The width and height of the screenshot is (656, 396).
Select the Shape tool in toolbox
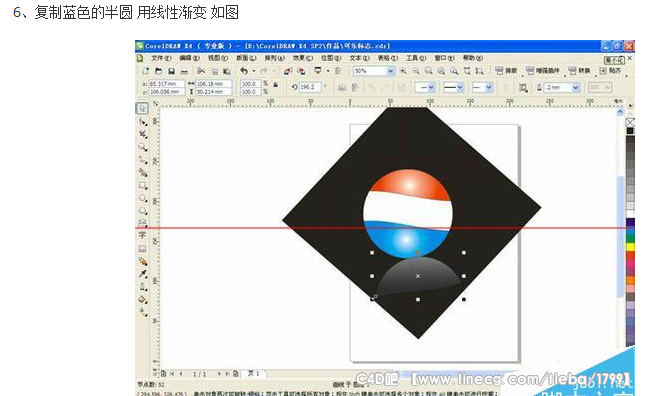(x=143, y=122)
